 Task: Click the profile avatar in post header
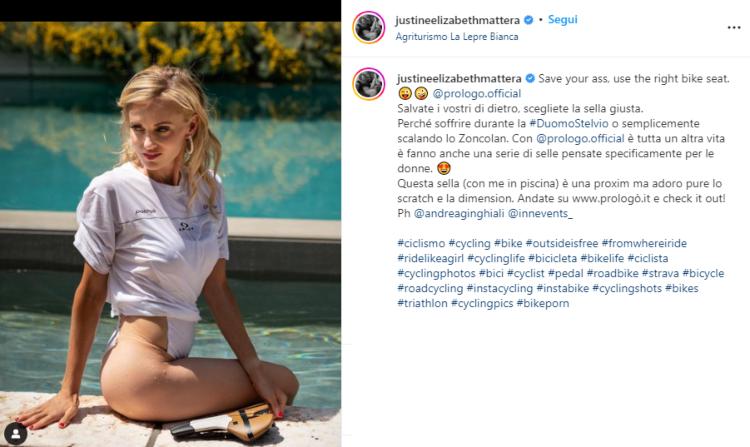pyautogui.click(x=369, y=27)
